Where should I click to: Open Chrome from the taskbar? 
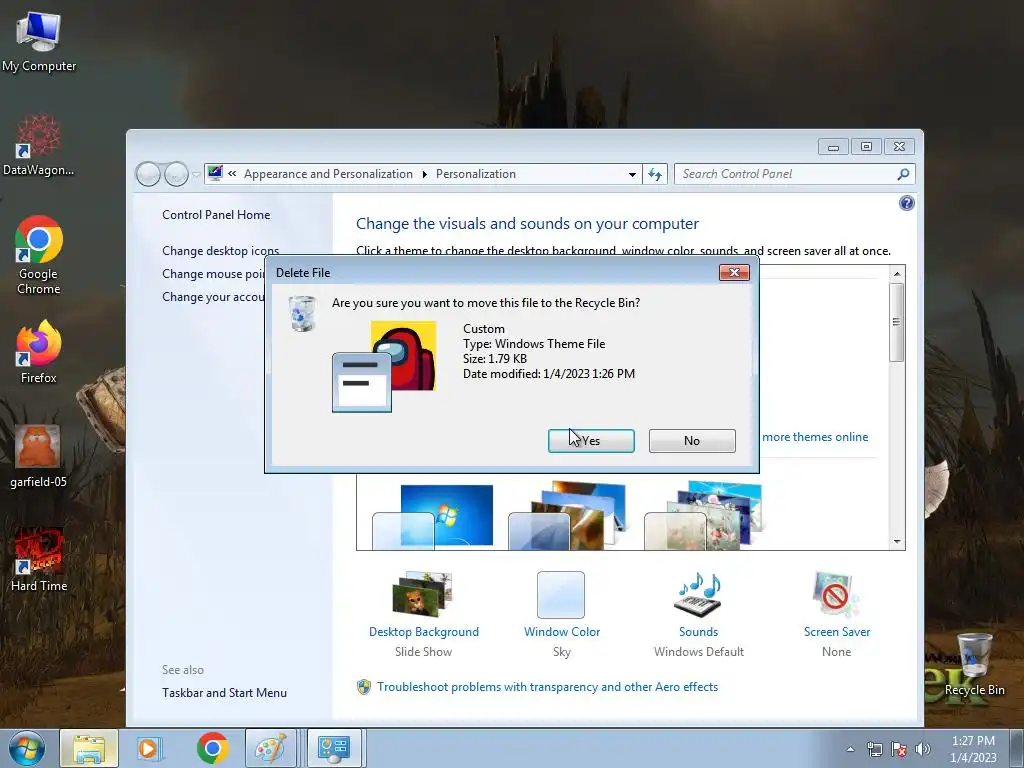(212, 748)
